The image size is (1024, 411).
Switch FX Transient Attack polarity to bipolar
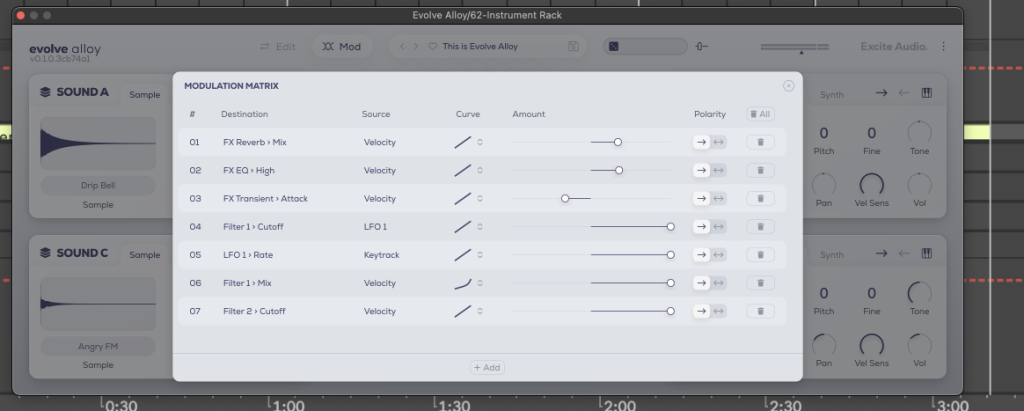click(x=718, y=199)
